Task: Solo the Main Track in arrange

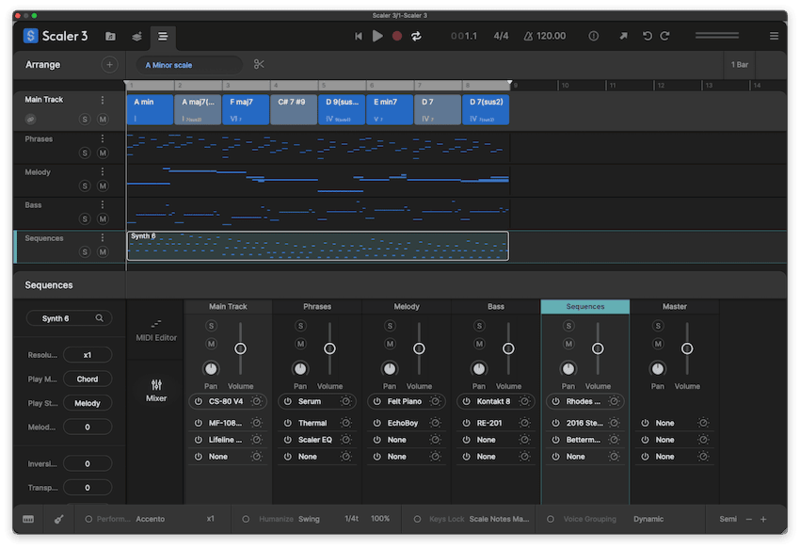Action: [85, 119]
